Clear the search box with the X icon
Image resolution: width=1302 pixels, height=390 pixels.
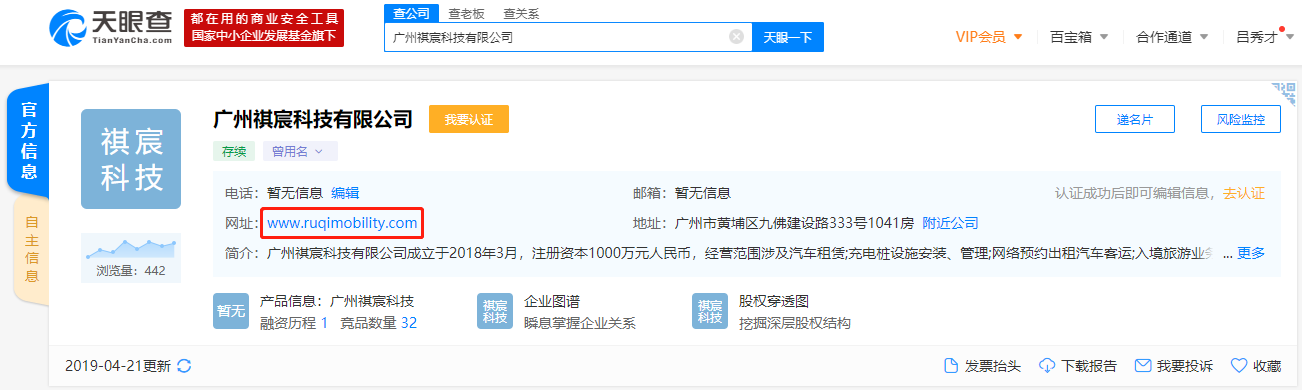coord(736,37)
